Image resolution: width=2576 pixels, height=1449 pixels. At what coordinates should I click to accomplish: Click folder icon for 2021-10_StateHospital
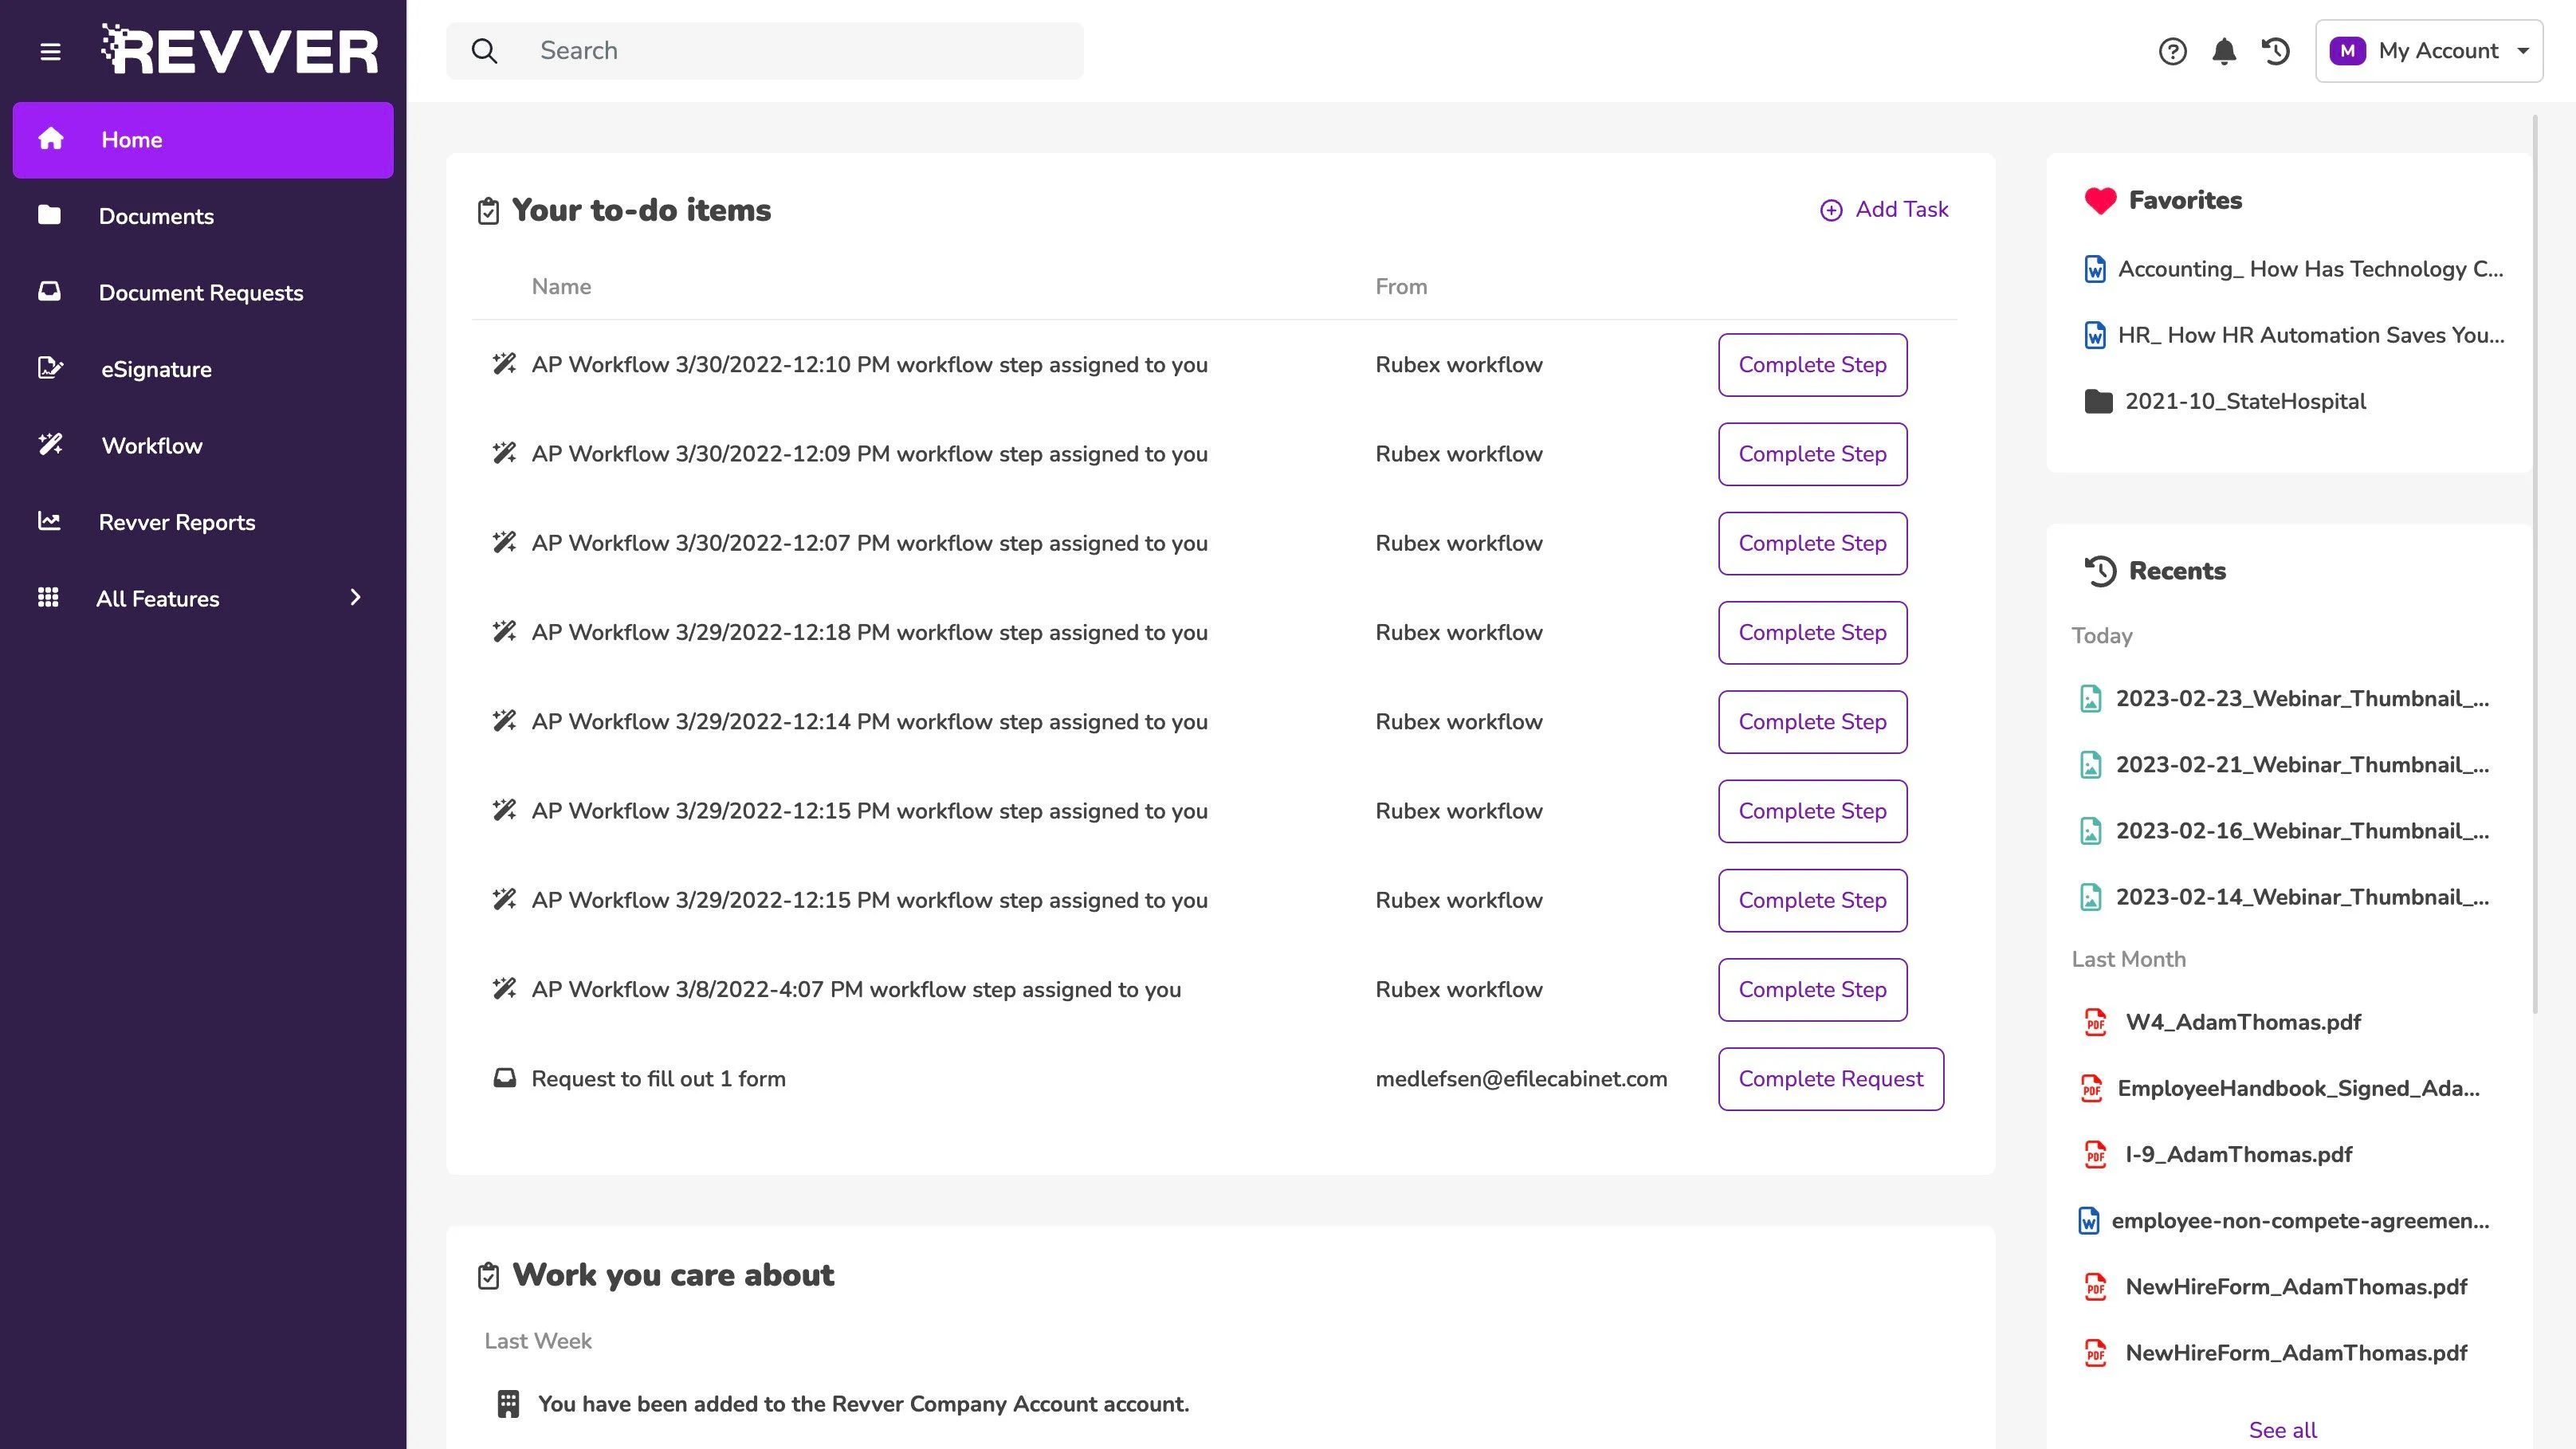(x=2098, y=402)
